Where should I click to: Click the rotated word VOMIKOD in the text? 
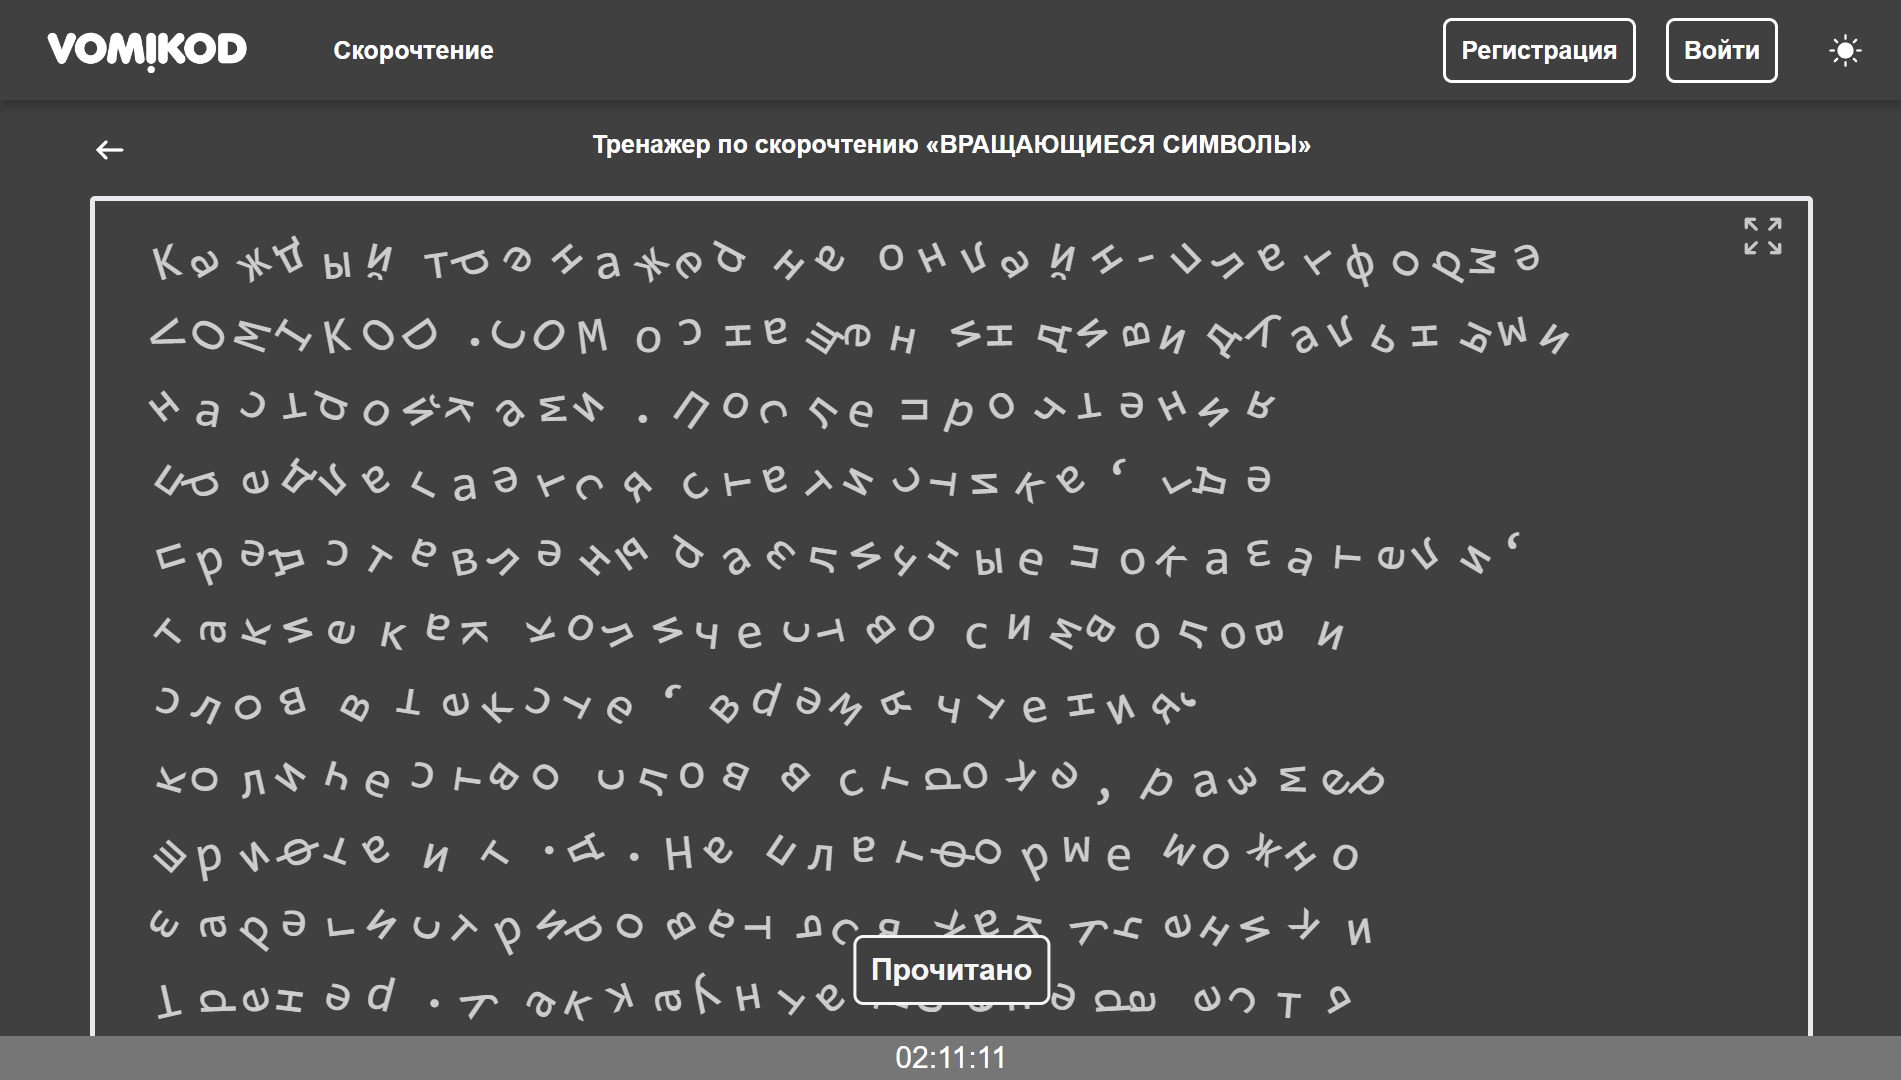[294, 335]
